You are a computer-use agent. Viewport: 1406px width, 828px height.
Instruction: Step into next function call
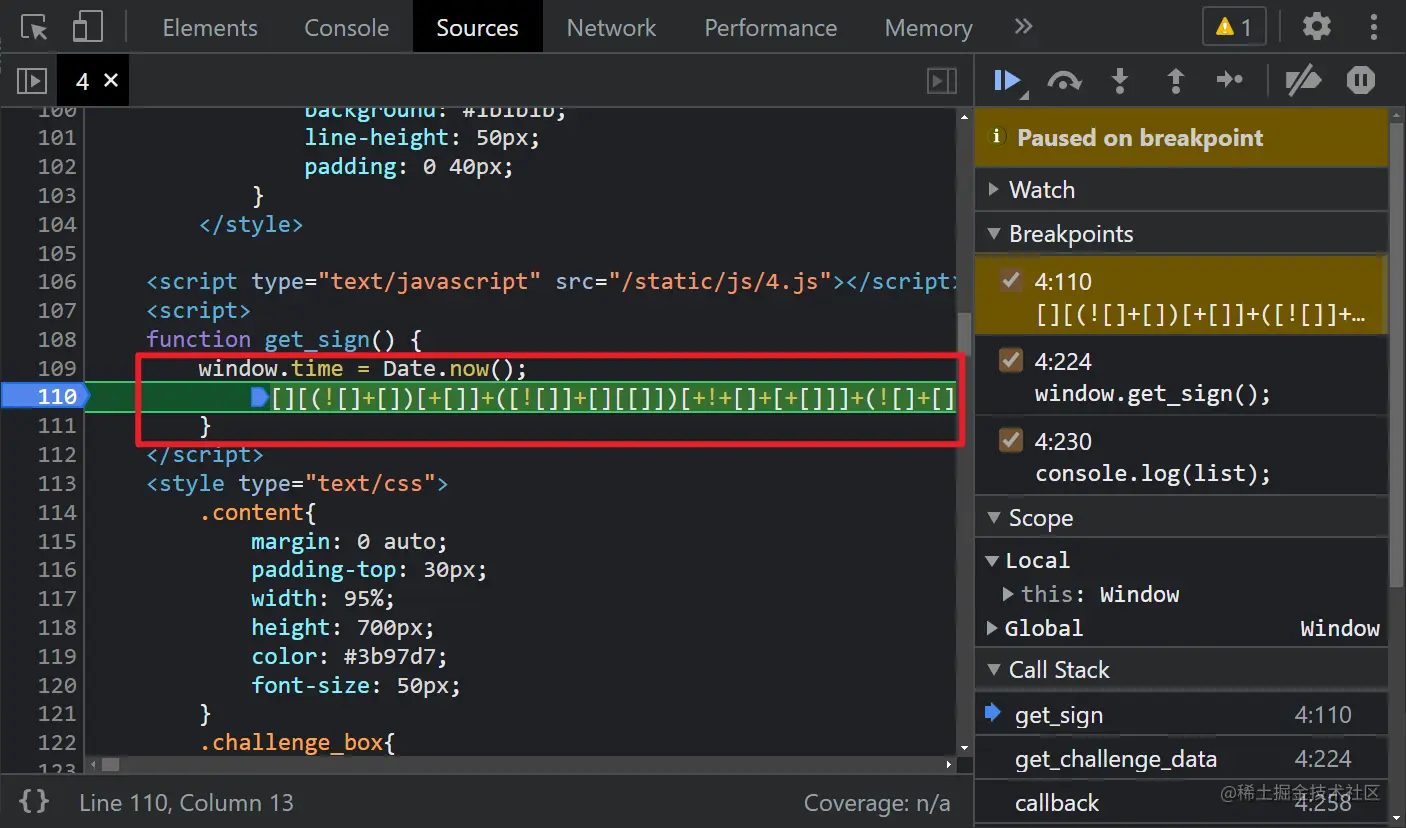point(1120,81)
